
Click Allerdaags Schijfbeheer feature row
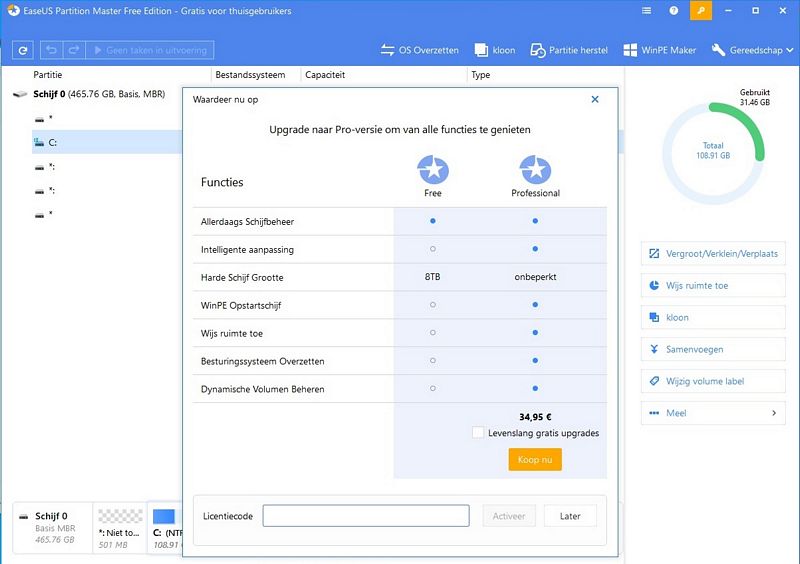click(399, 222)
